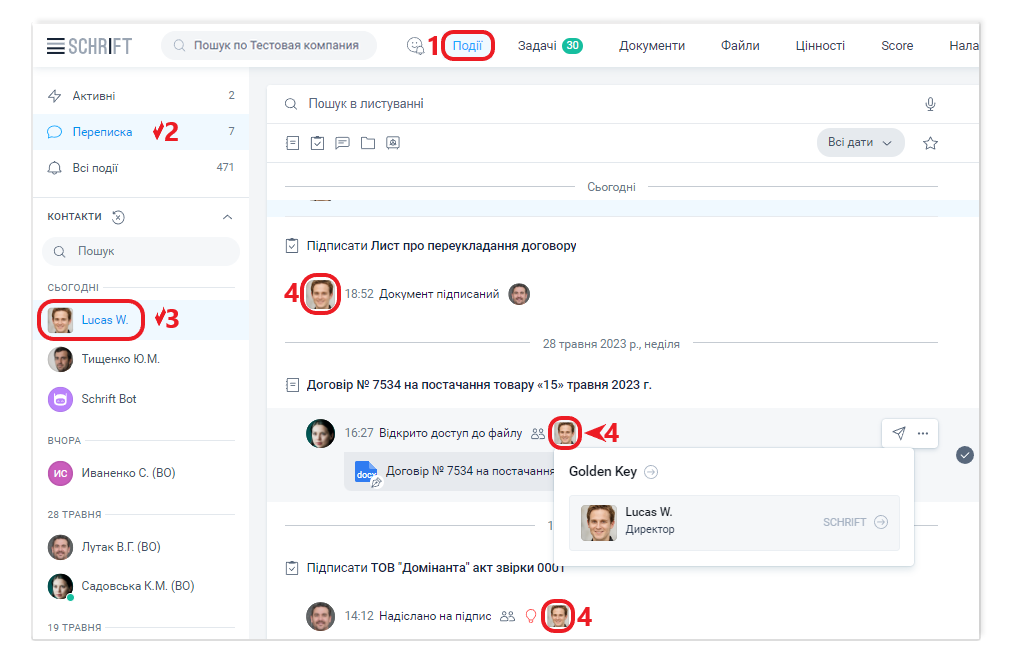The height and width of the screenshot is (671, 1011).
Task: Open the Всі дати dropdown
Action: pos(861,142)
